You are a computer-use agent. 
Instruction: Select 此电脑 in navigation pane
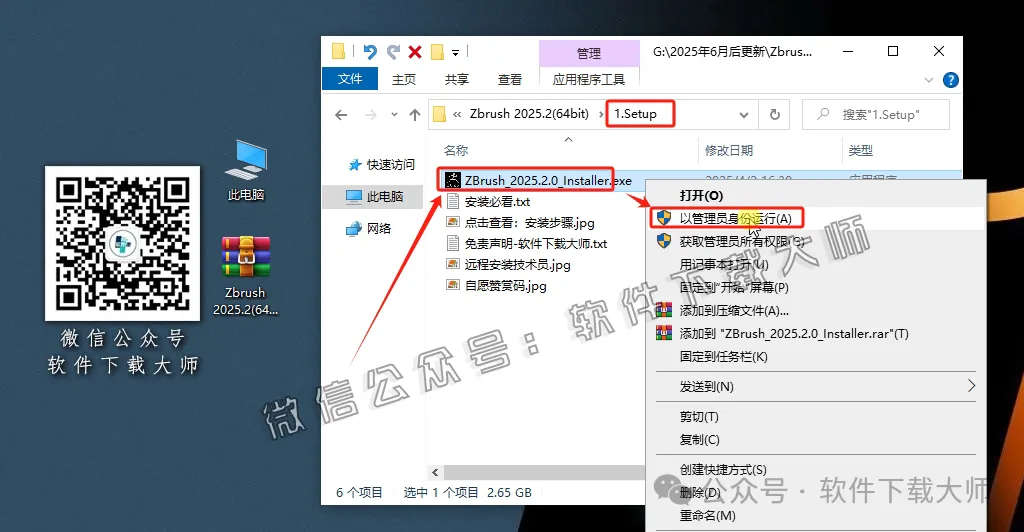click(374, 196)
